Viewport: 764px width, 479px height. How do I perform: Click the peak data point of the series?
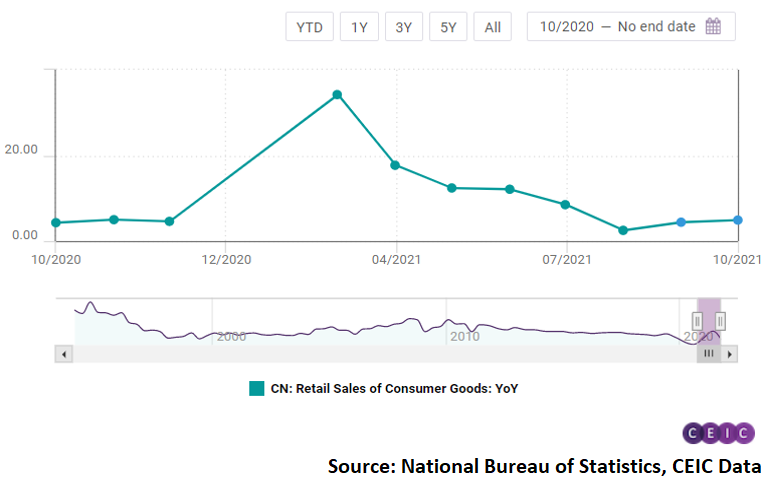337,95
